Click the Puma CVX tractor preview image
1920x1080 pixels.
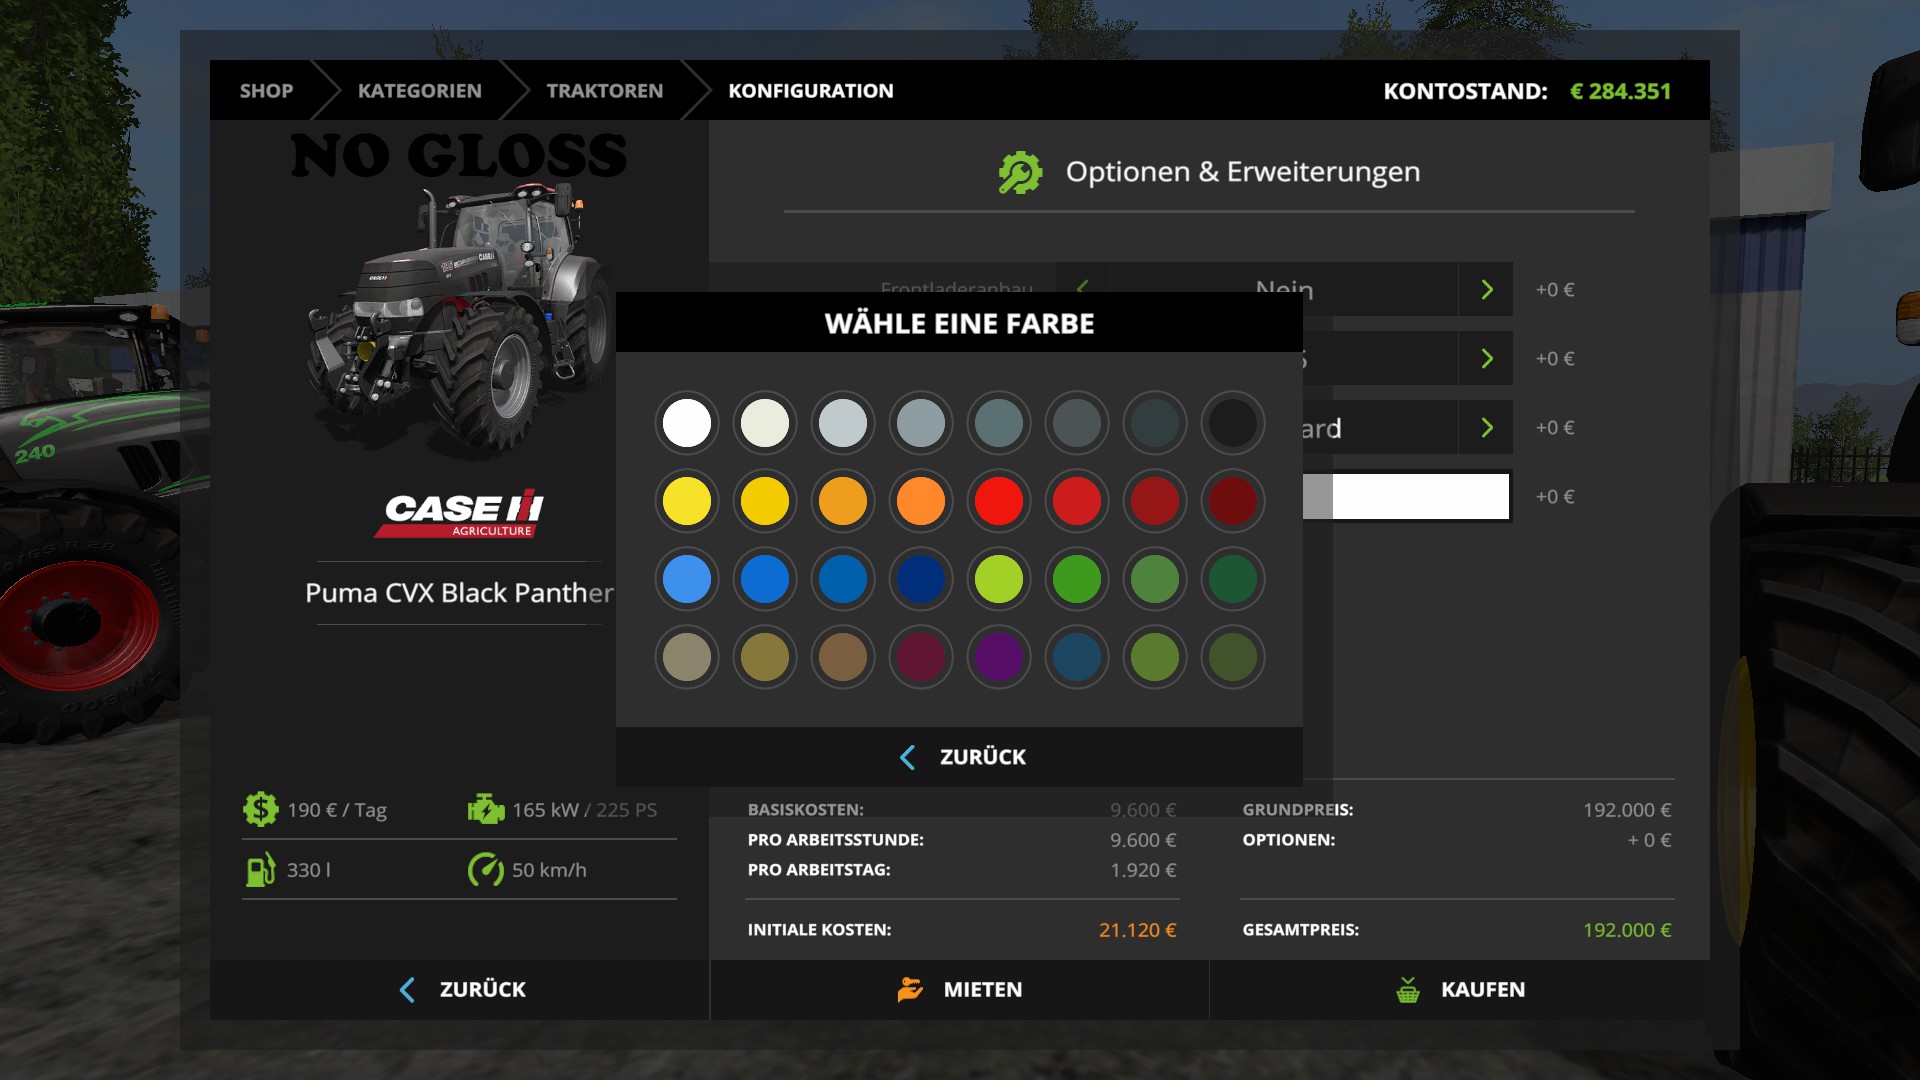460,320
